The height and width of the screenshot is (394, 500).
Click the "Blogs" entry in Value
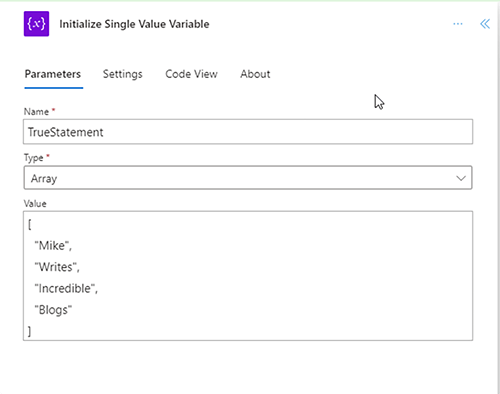pyautogui.click(x=53, y=310)
